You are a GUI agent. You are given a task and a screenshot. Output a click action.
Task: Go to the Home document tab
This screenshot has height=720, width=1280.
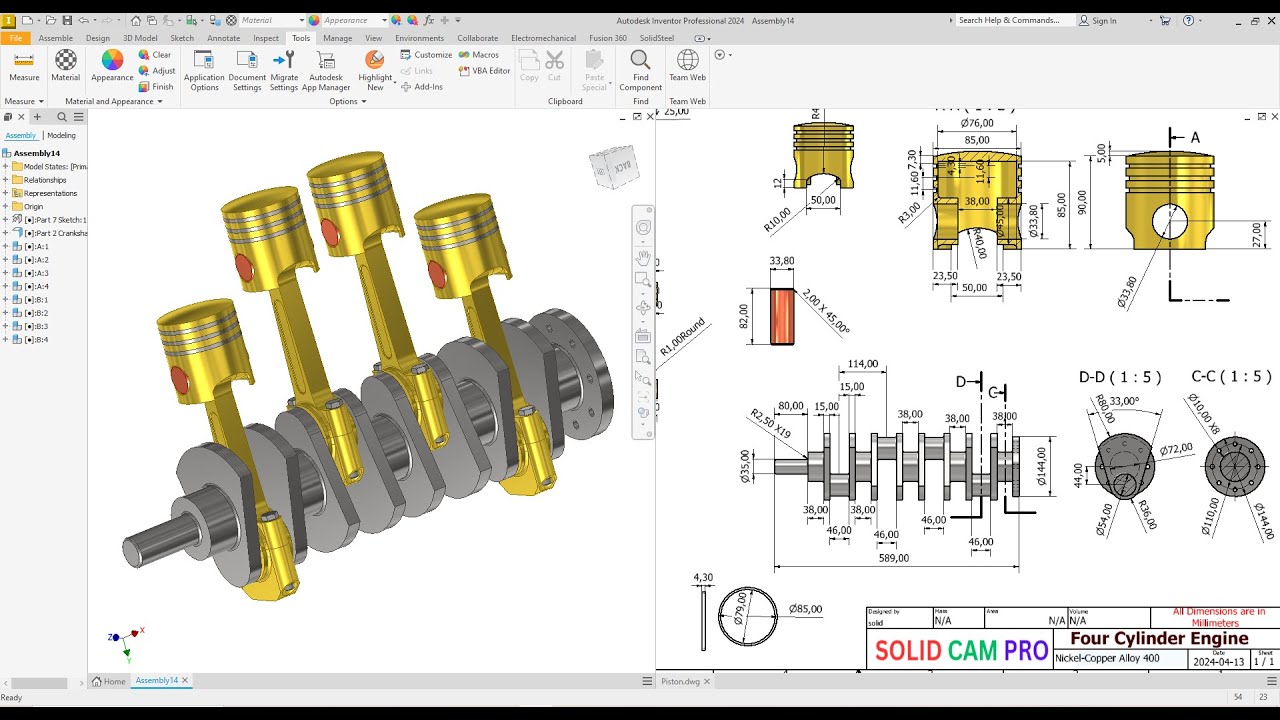coord(109,681)
